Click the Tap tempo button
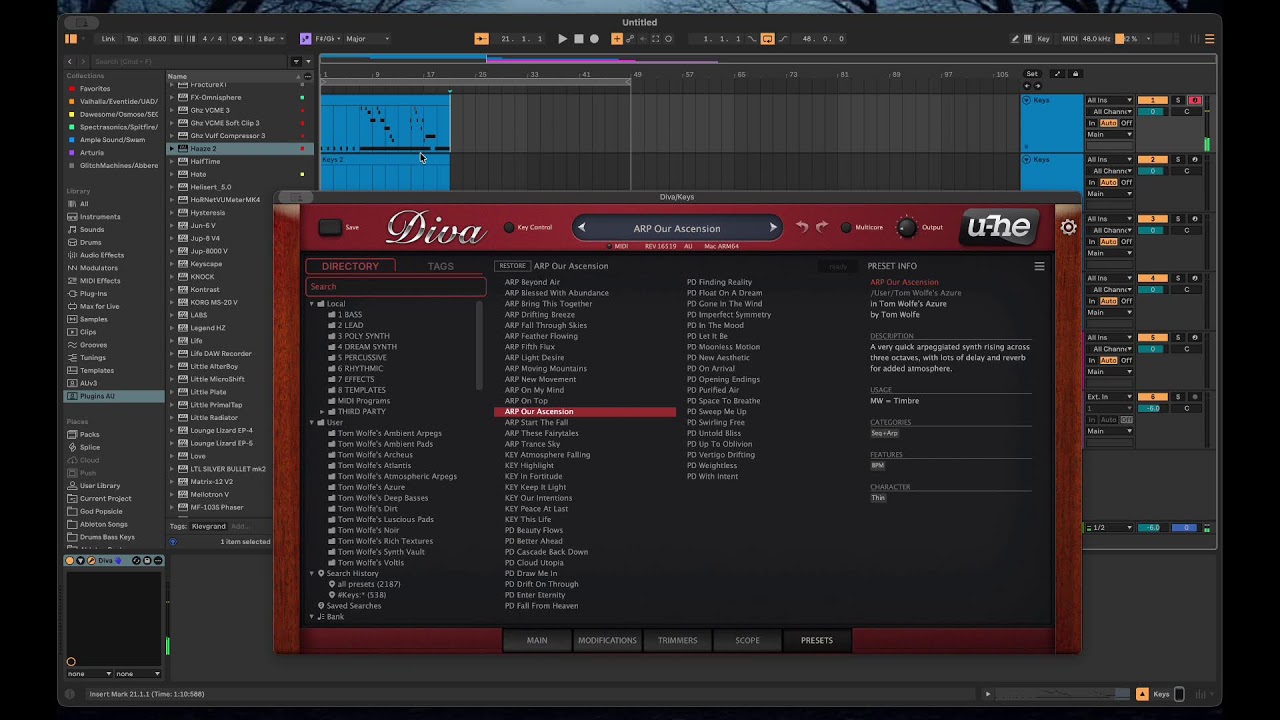The width and height of the screenshot is (1280, 720). click(x=132, y=39)
